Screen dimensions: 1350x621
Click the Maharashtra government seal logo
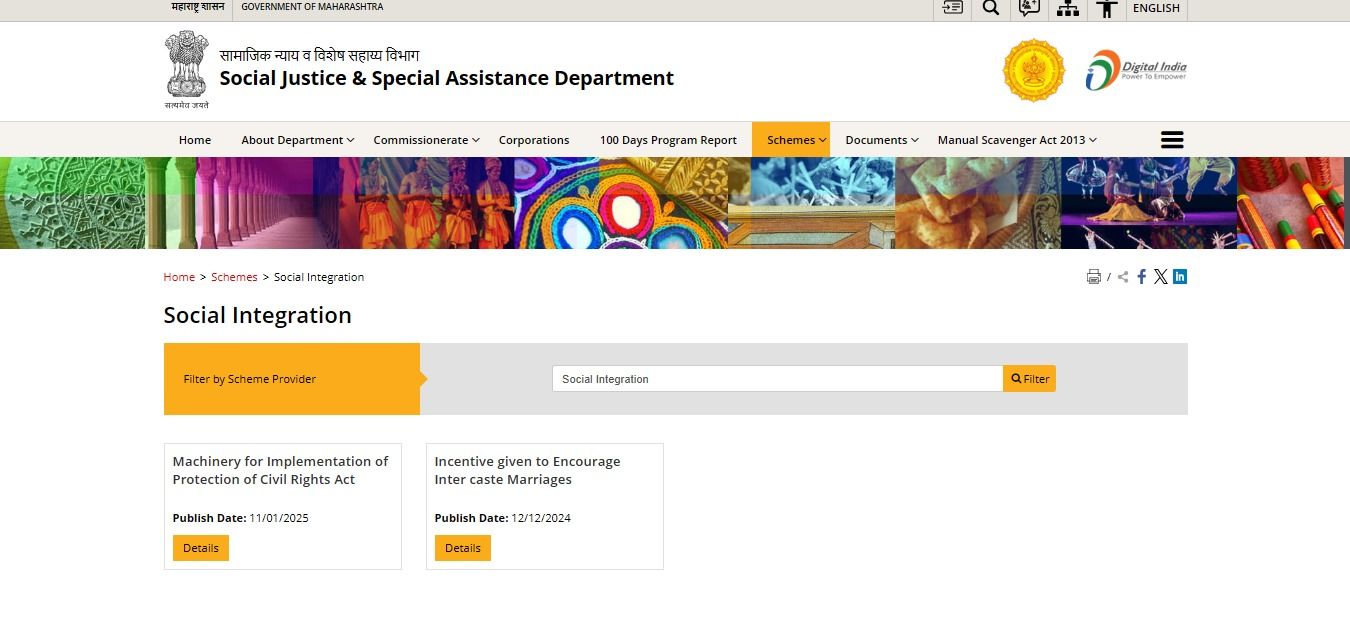(x=1034, y=70)
